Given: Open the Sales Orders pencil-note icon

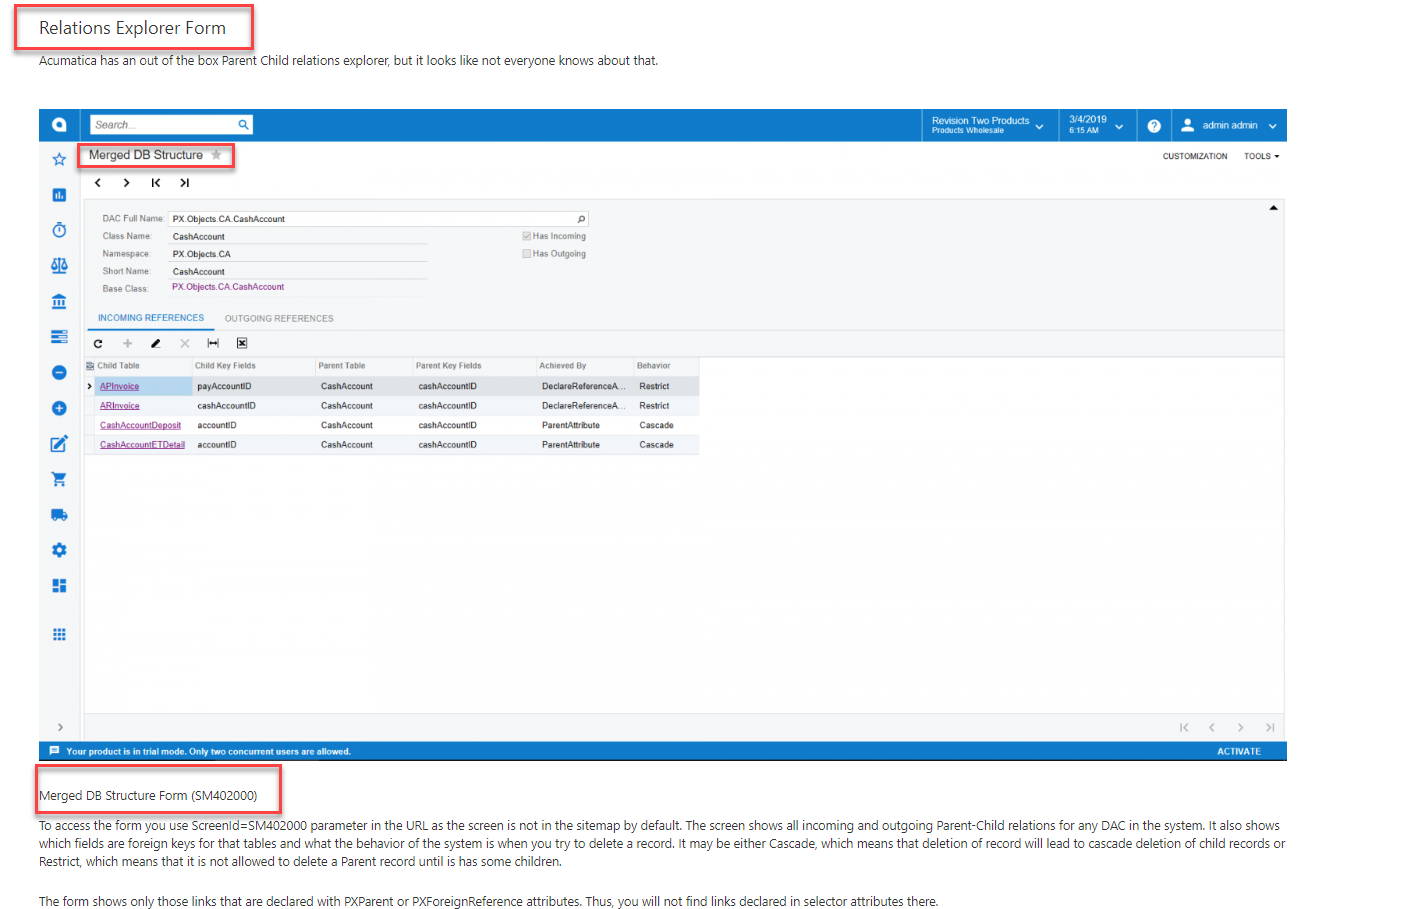Looking at the screenshot, I should (59, 443).
